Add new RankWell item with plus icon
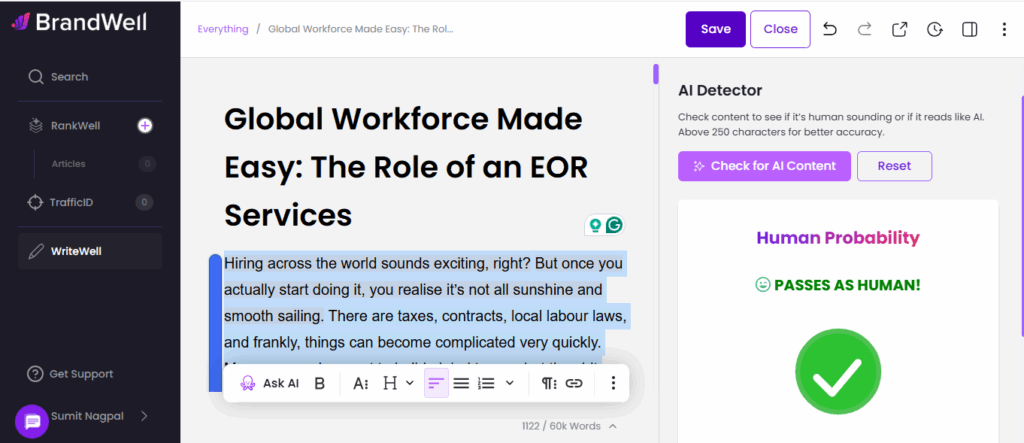The width and height of the screenshot is (1024, 443). click(145, 125)
